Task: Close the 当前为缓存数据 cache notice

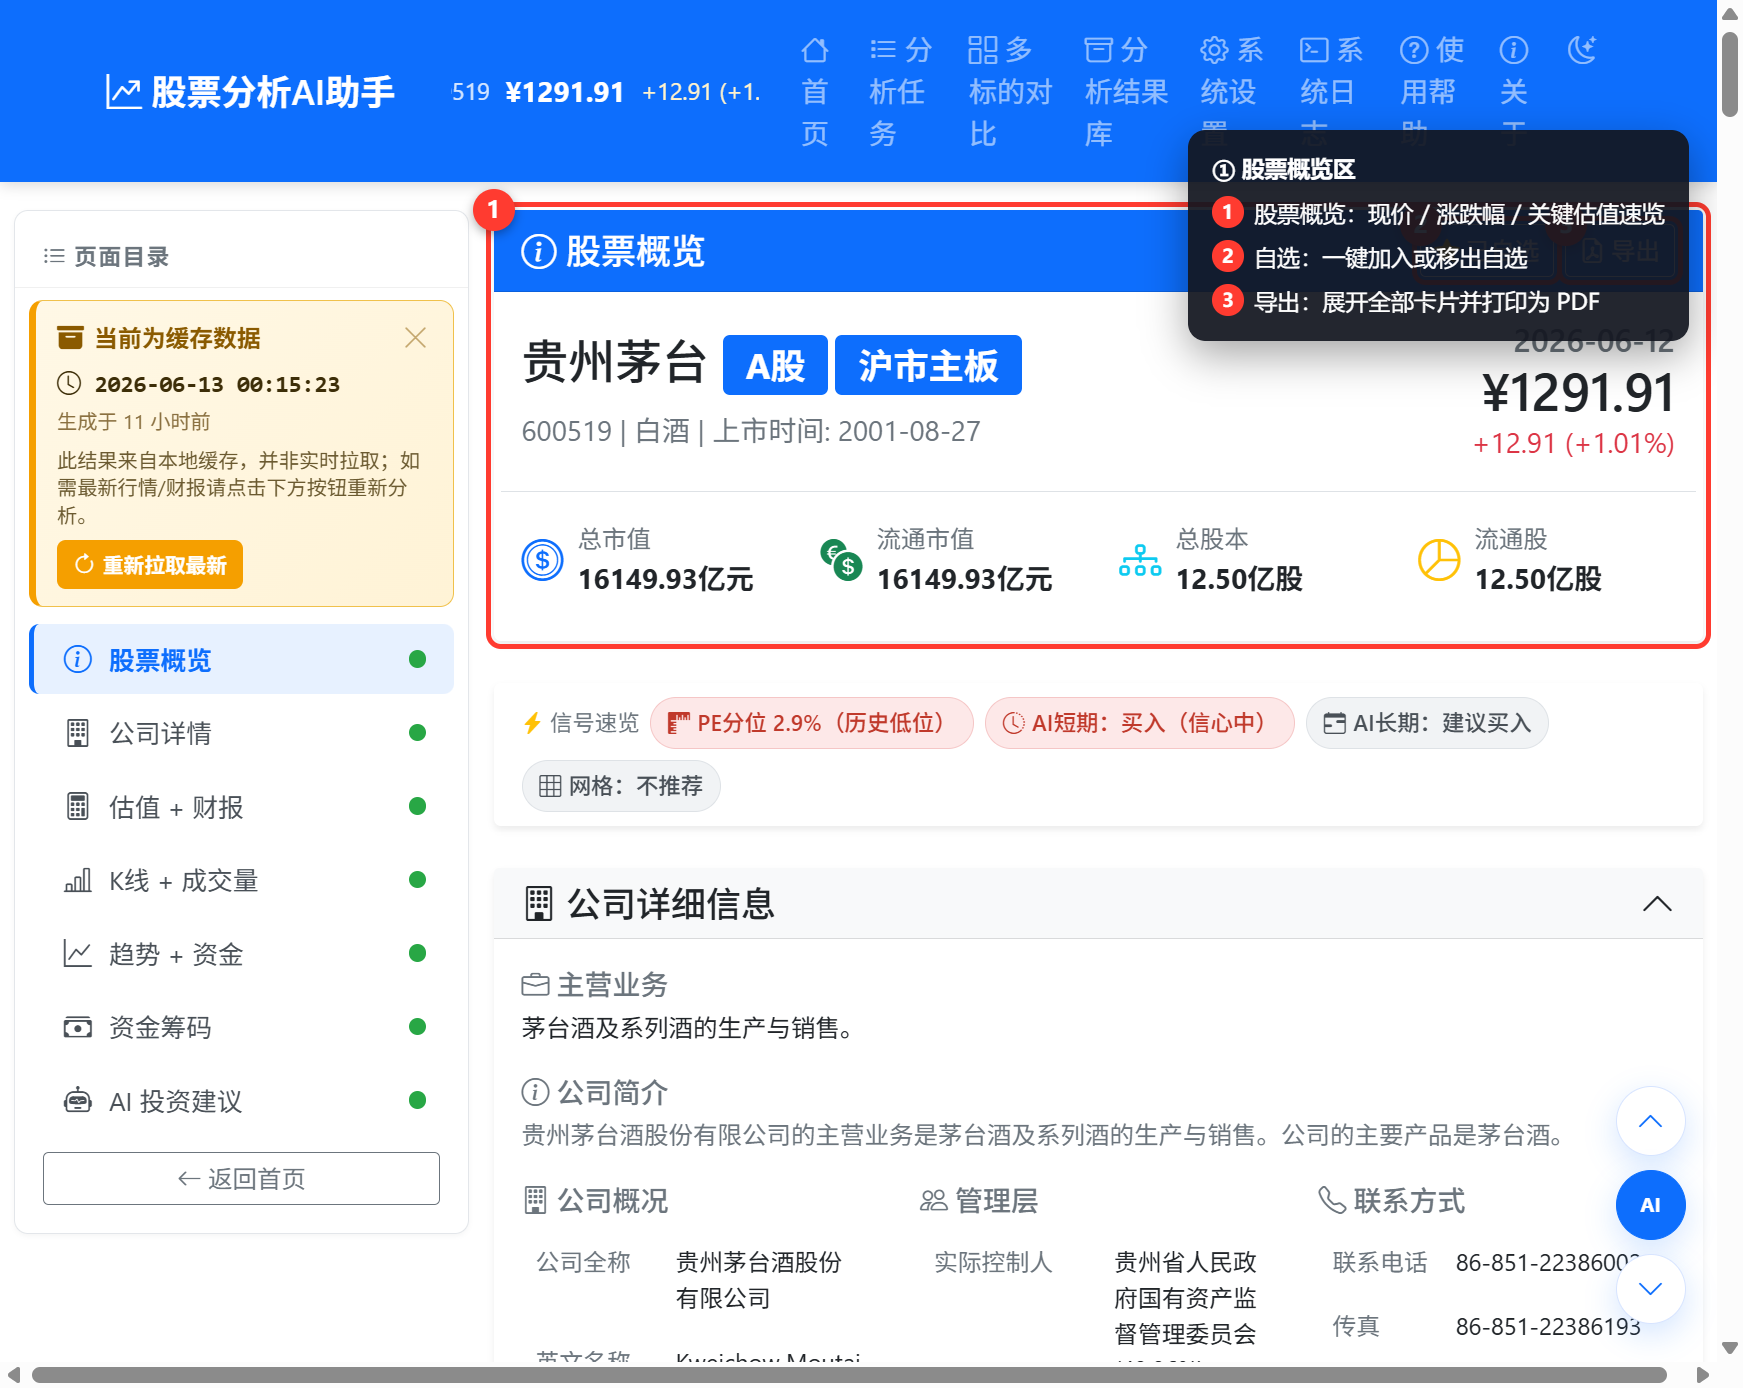Action: (415, 337)
